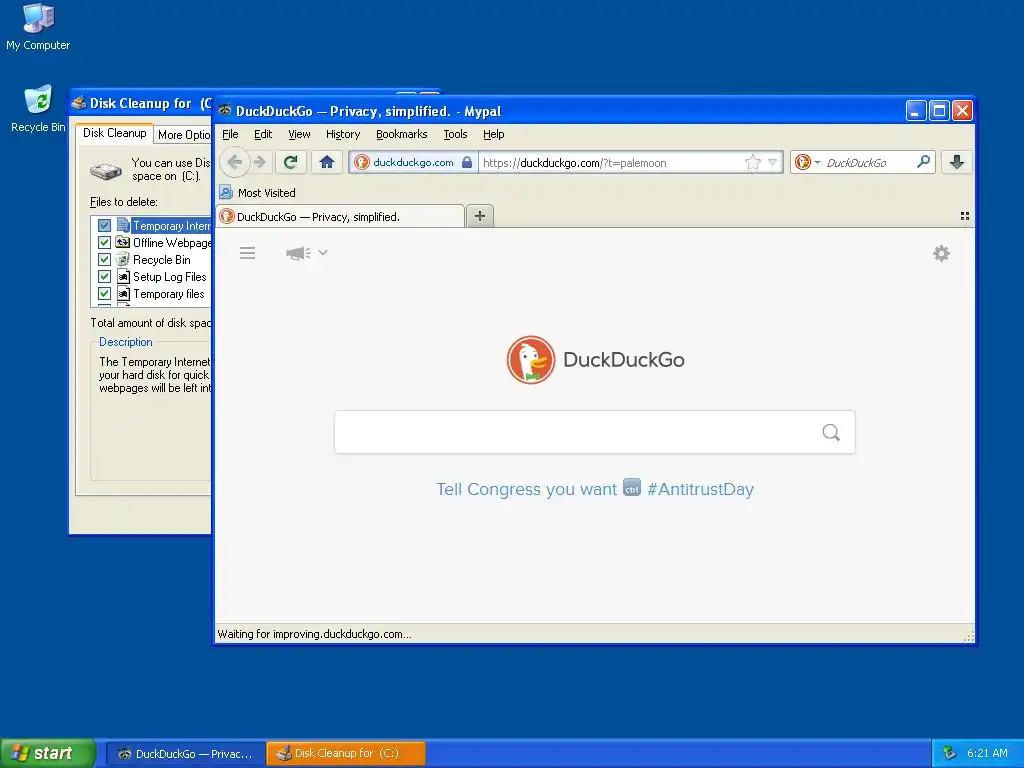Click the duckduckgo.com site identity button

413,163
